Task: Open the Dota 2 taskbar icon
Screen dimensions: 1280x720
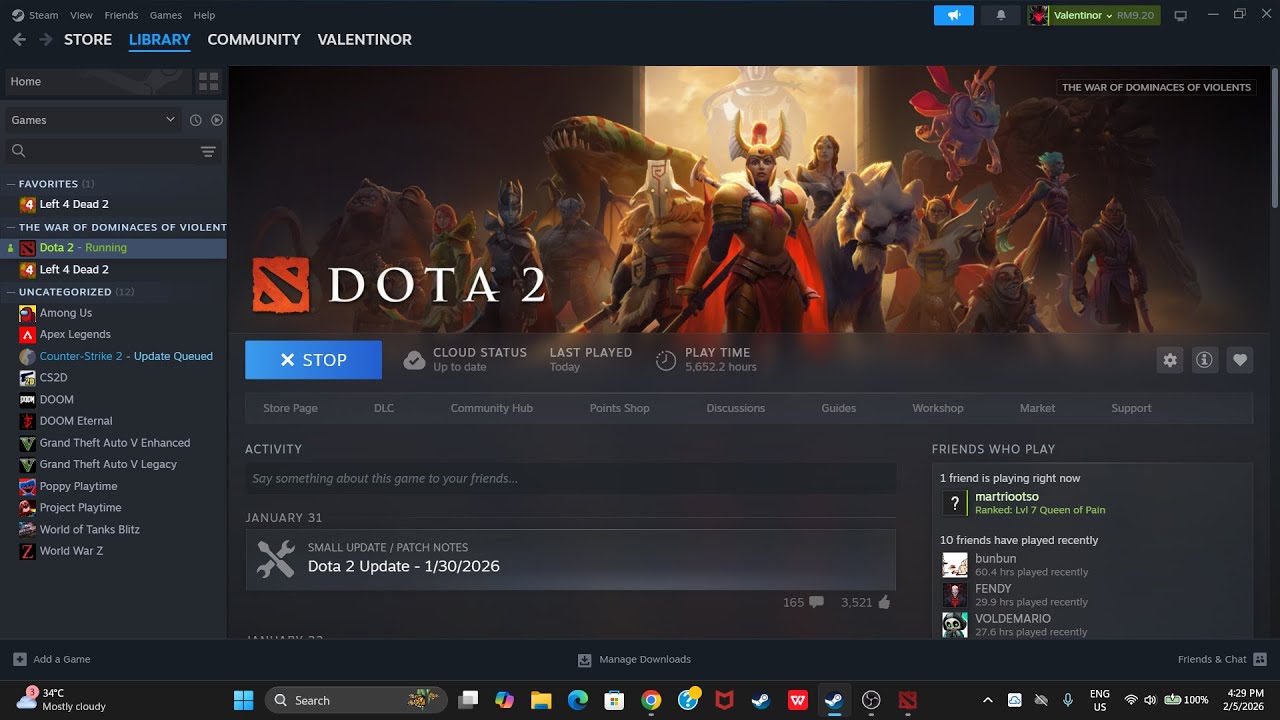Action: point(907,700)
